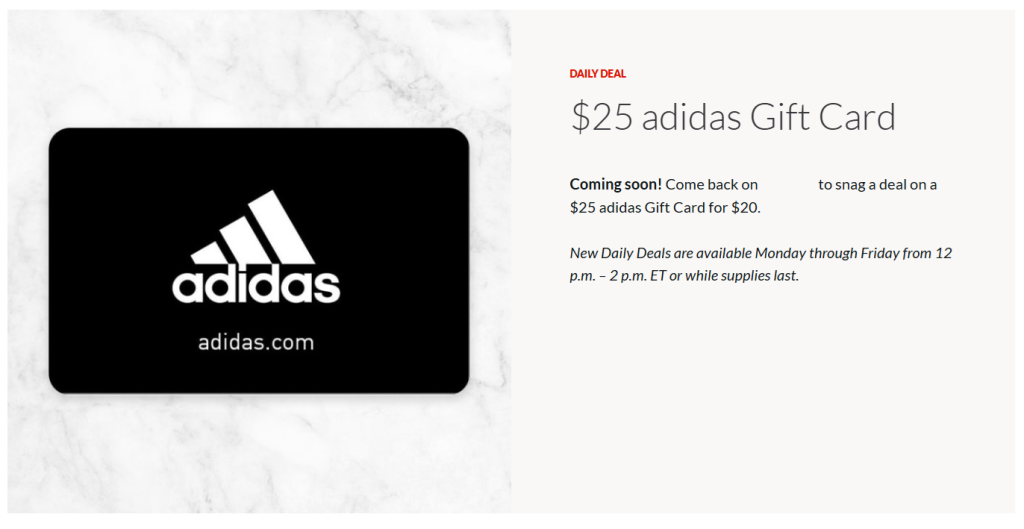
Task: Click marble background below the gift card
Action: pos(259,454)
